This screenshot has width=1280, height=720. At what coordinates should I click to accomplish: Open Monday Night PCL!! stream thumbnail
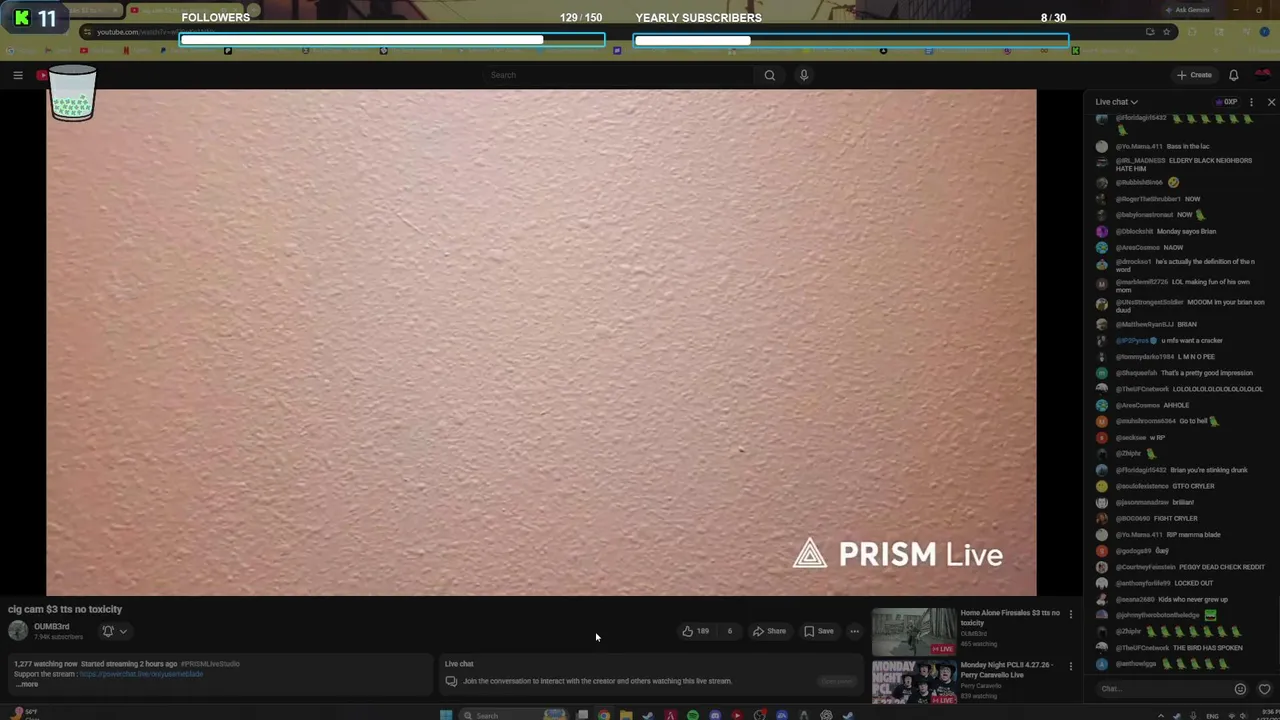point(913,681)
